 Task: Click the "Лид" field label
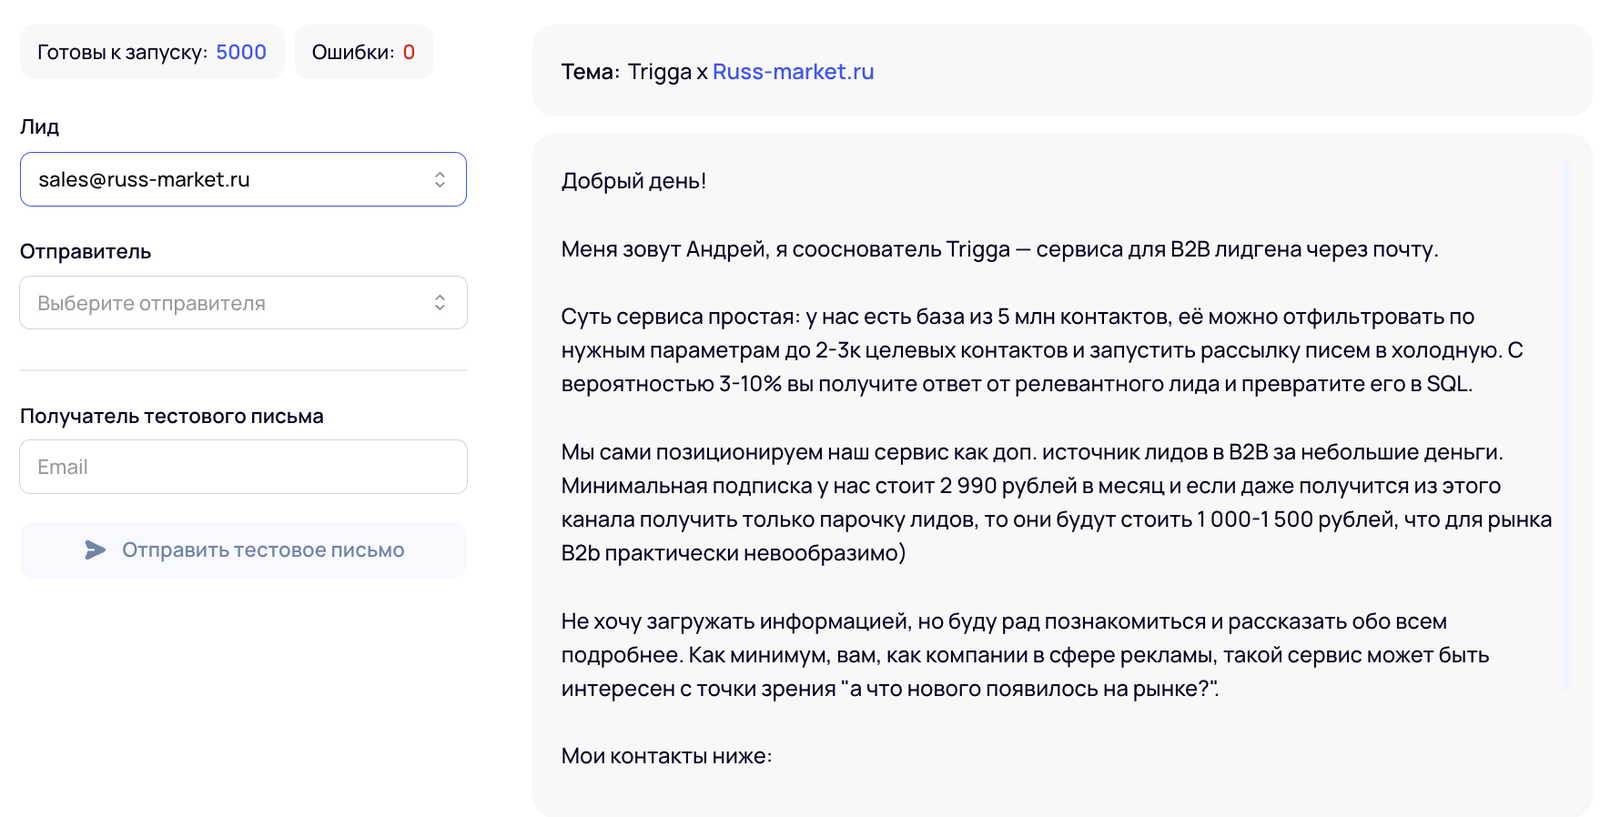pyautogui.click(x=40, y=127)
